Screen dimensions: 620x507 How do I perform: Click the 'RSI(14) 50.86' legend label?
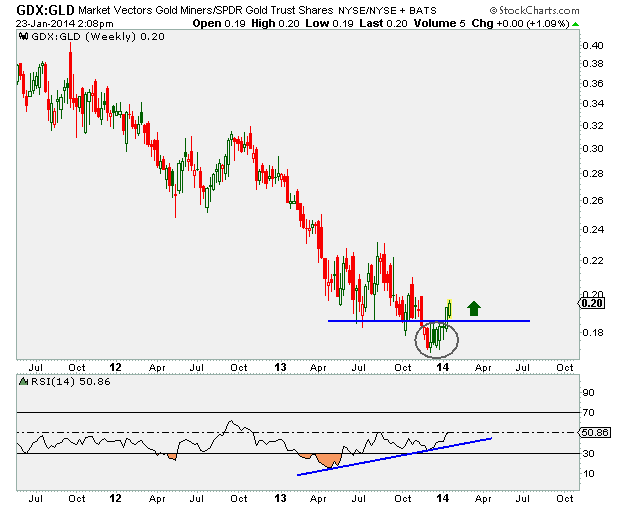(71, 382)
